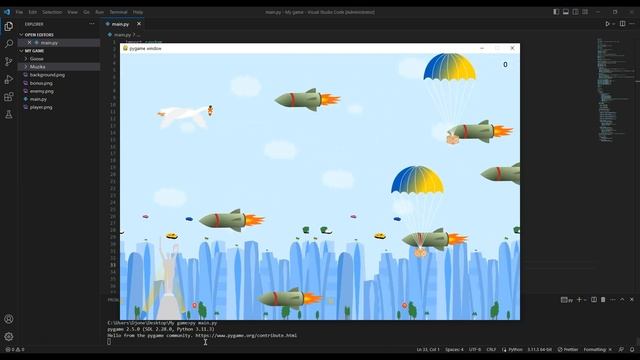This screenshot has width=640, height=360.
Task: Kill terminal with trash icon
Action: 603,300
